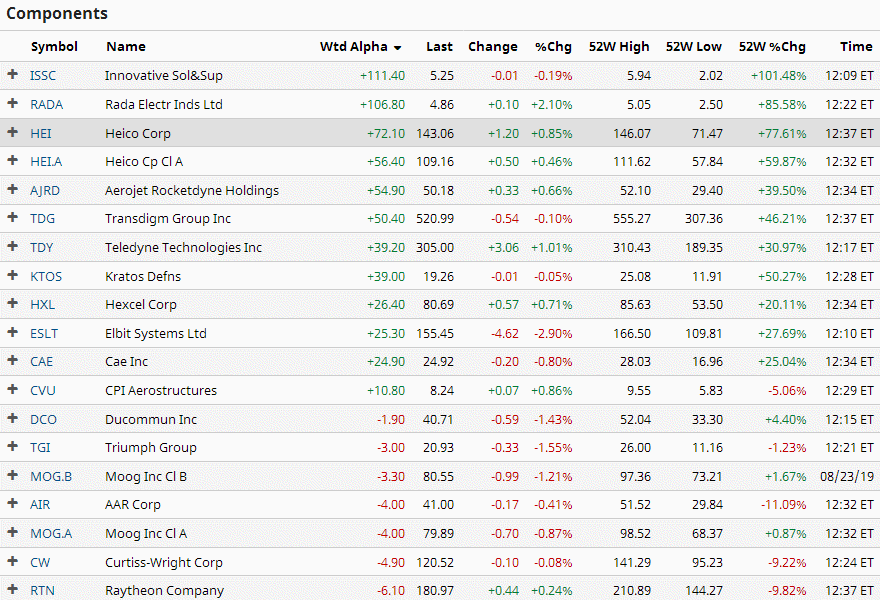Open the MOG.B symbol link

click(x=51, y=477)
